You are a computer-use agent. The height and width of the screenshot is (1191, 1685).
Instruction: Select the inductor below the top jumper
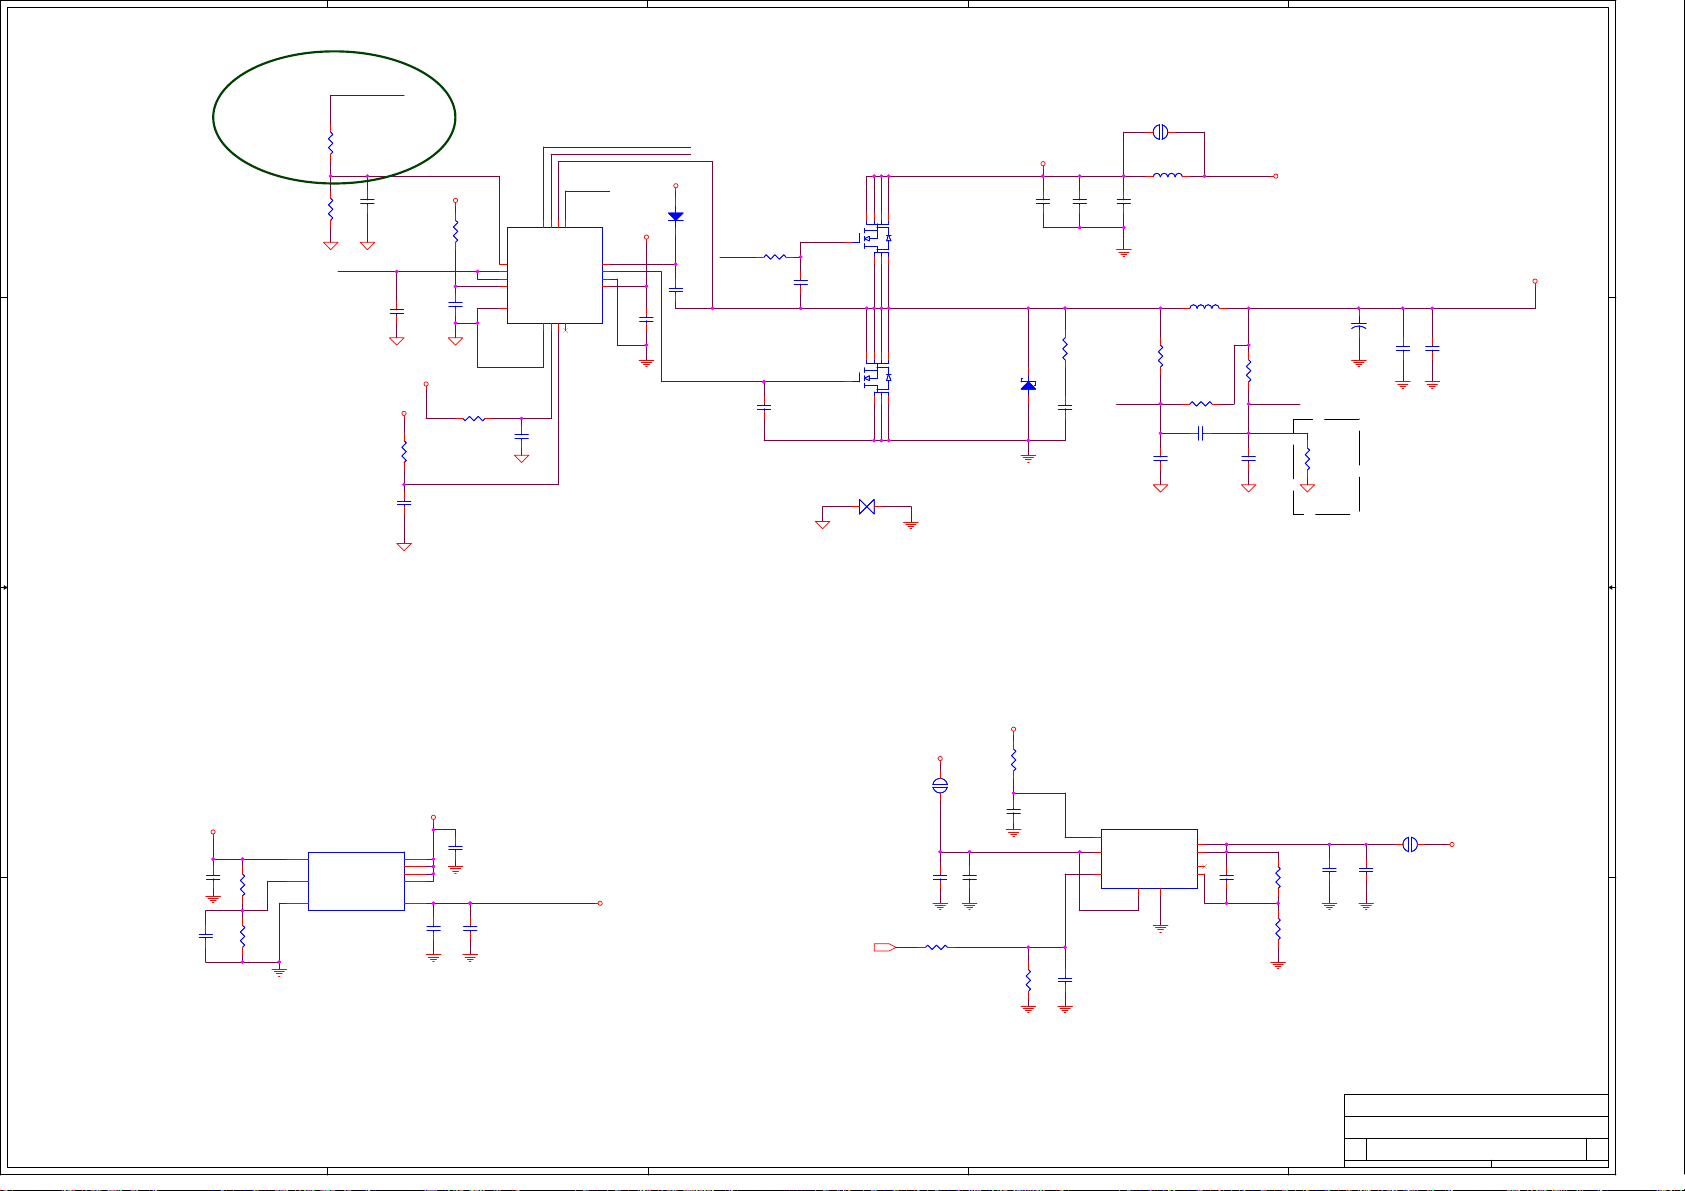[x=1168, y=176]
